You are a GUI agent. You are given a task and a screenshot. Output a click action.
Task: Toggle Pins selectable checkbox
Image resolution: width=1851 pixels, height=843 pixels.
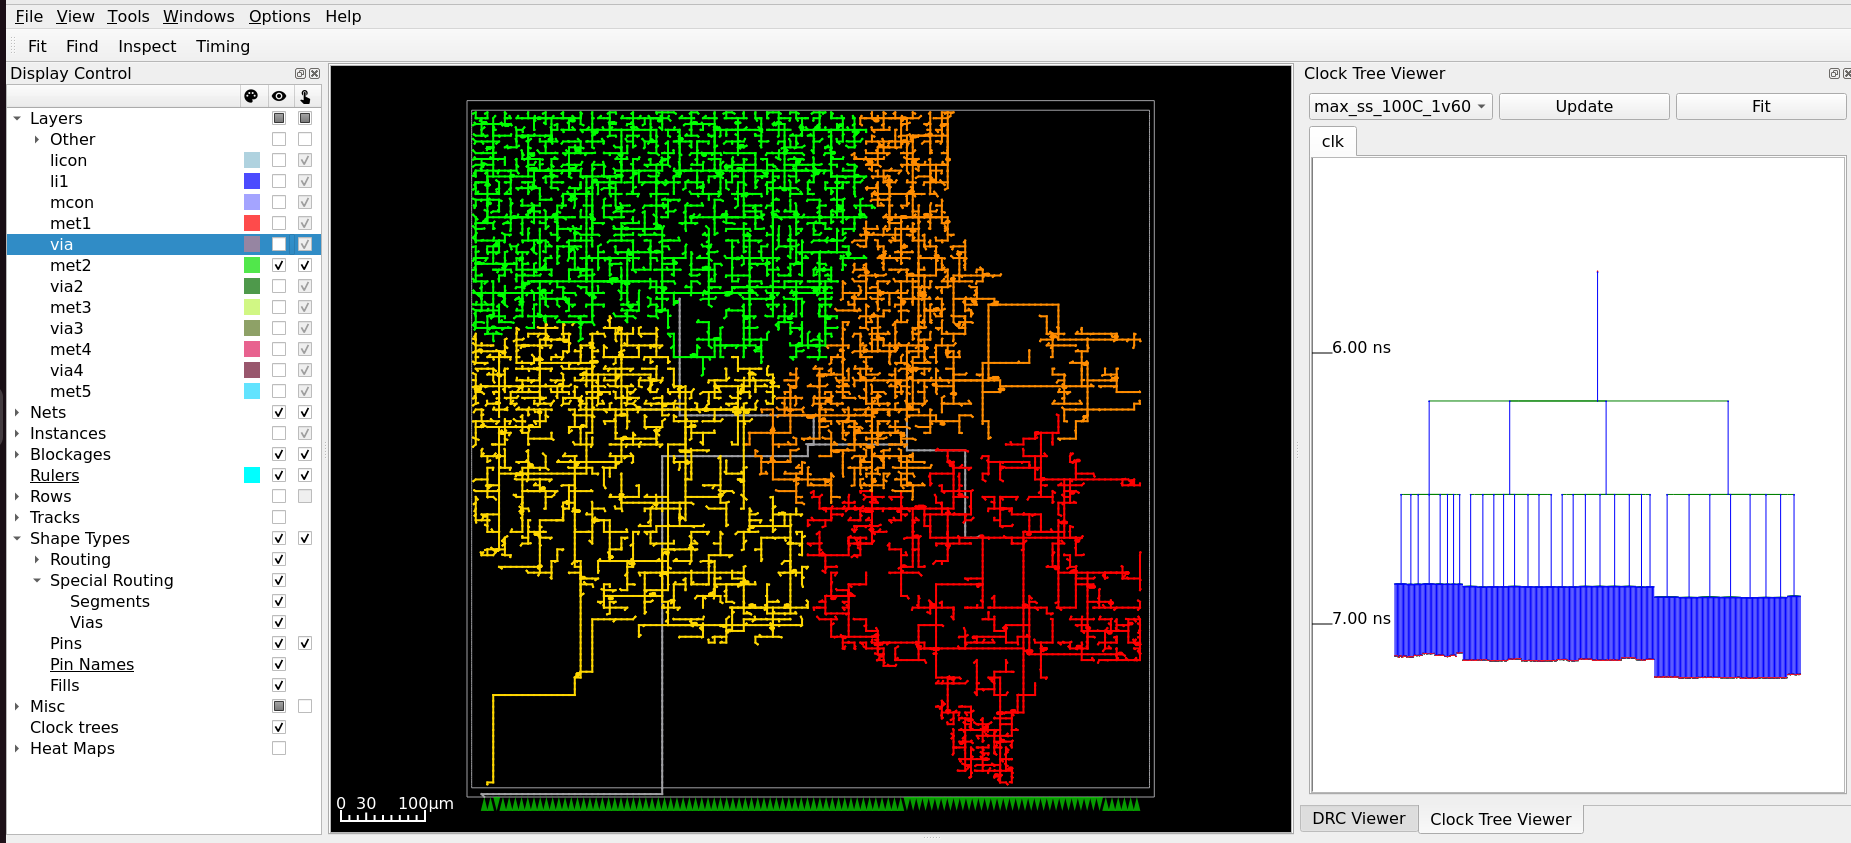[x=305, y=643]
